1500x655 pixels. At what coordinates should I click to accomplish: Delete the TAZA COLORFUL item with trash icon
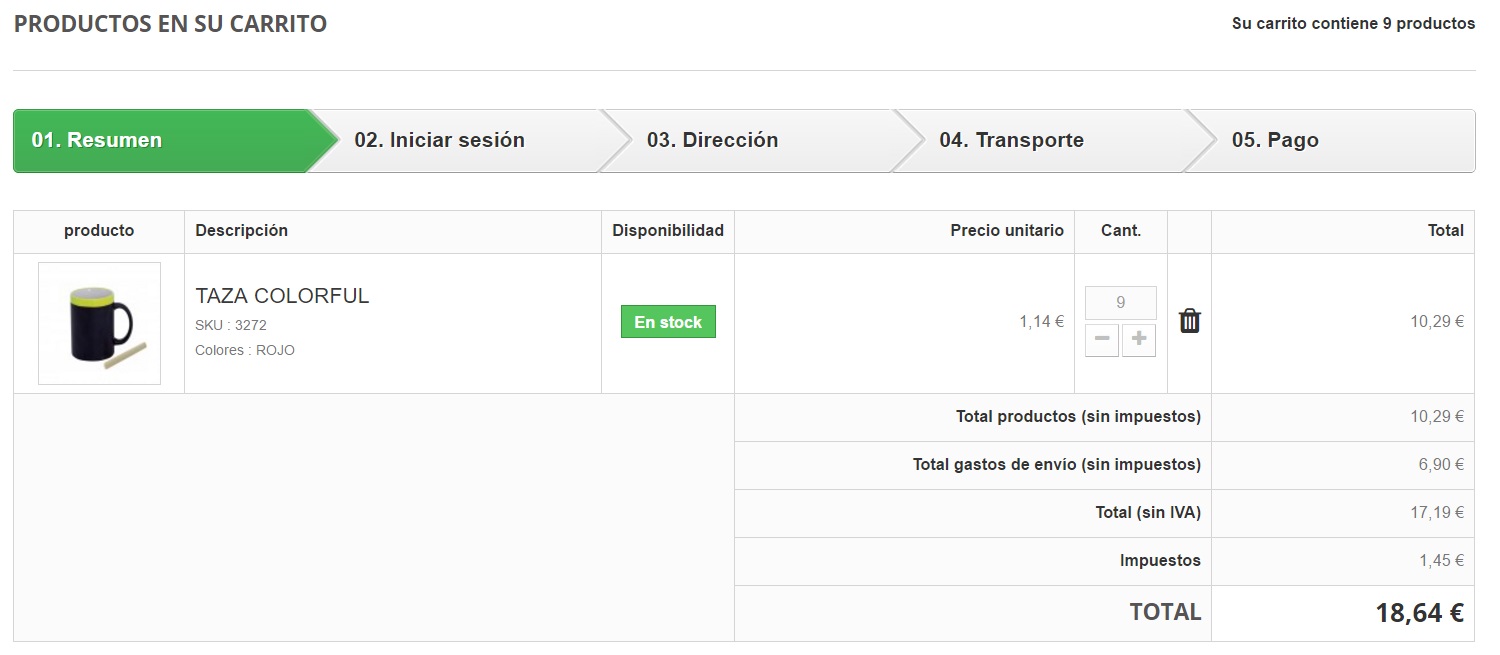[1189, 322]
